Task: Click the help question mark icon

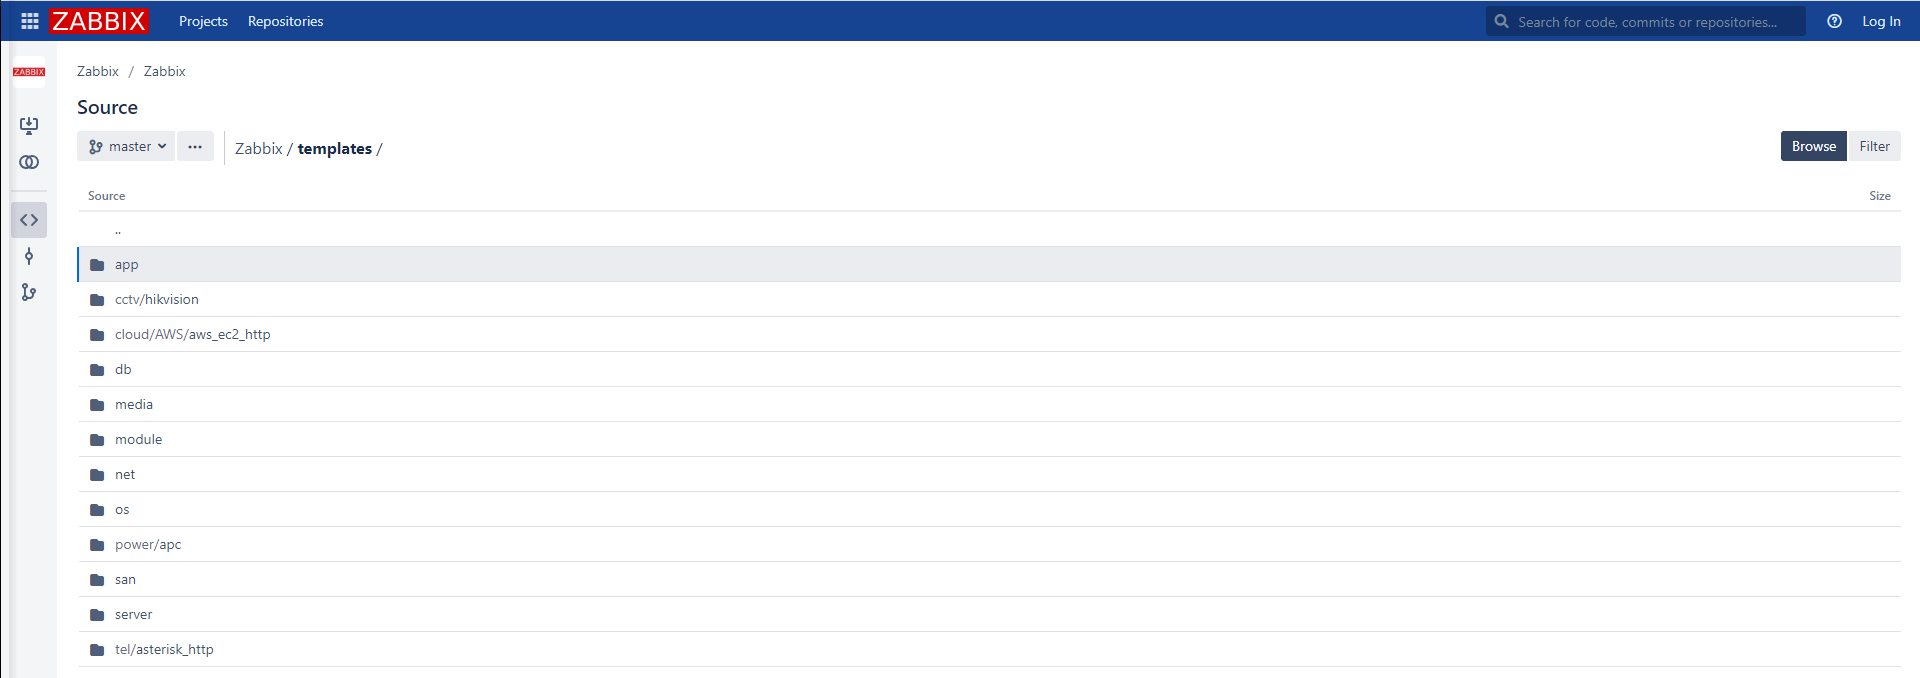Action: [x=1834, y=21]
